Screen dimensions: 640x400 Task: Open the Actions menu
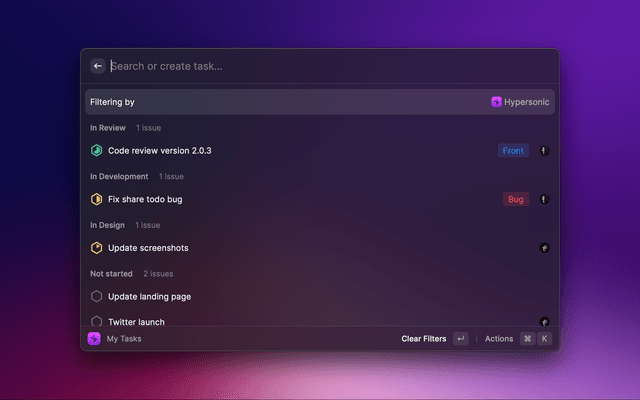point(498,339)
